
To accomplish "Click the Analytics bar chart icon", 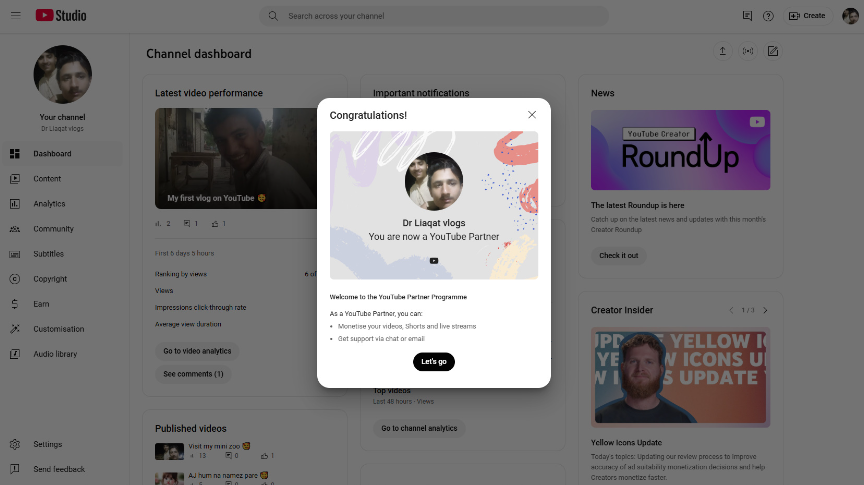I will (15, 204).
